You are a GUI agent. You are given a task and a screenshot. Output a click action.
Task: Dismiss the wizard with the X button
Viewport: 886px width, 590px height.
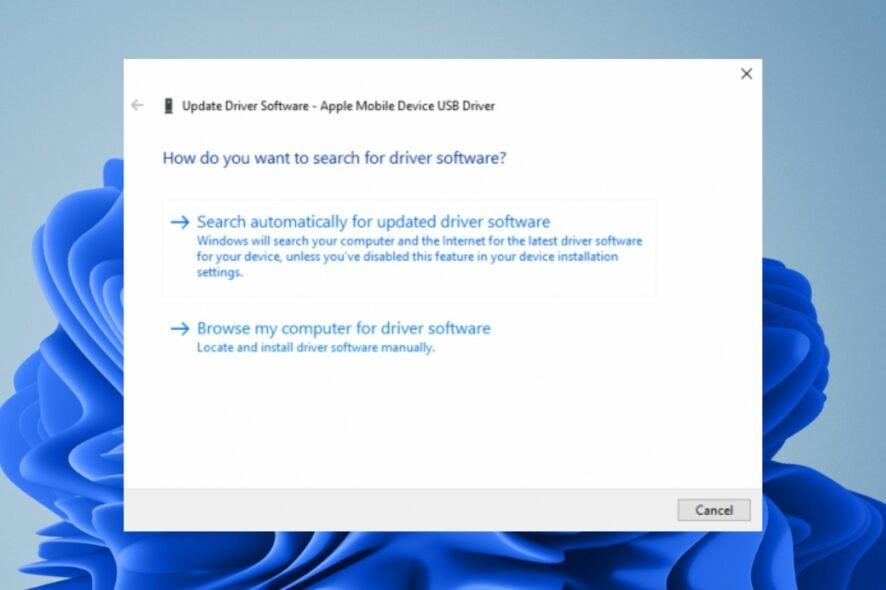tap(746, 73)
